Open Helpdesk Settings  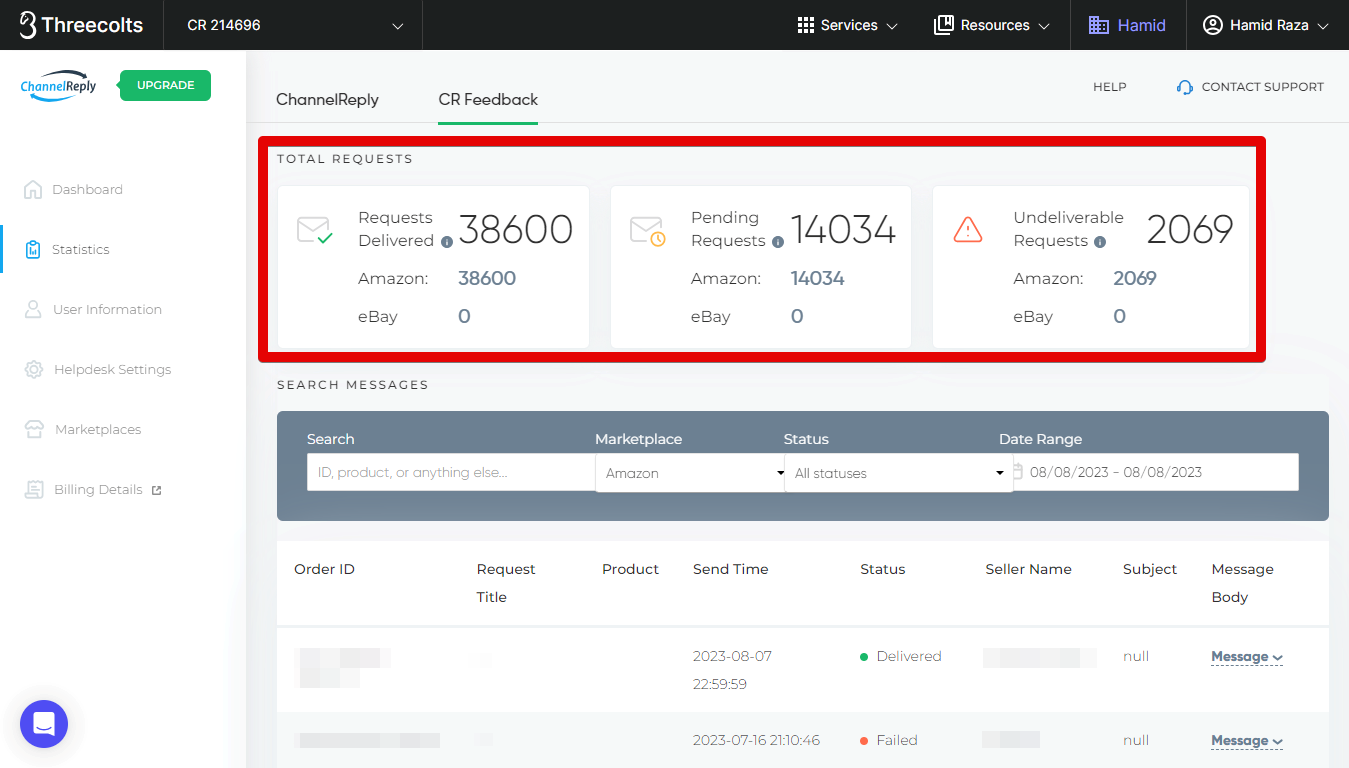[112, 369]
